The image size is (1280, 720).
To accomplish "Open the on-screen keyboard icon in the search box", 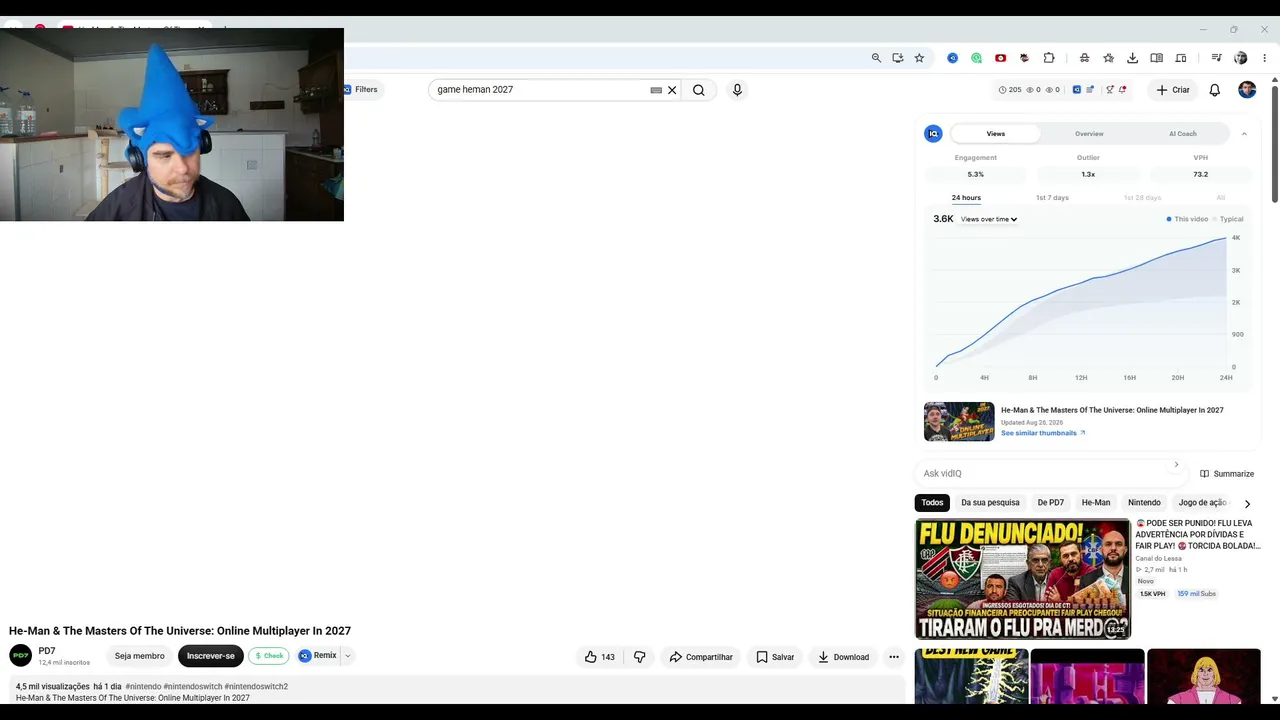I will [x=656, y=90].
